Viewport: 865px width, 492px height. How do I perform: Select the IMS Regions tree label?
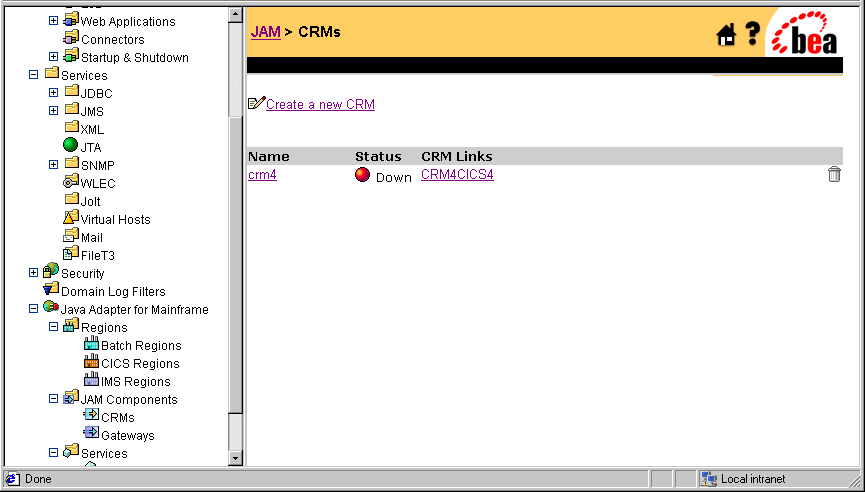tap(136, 382)
